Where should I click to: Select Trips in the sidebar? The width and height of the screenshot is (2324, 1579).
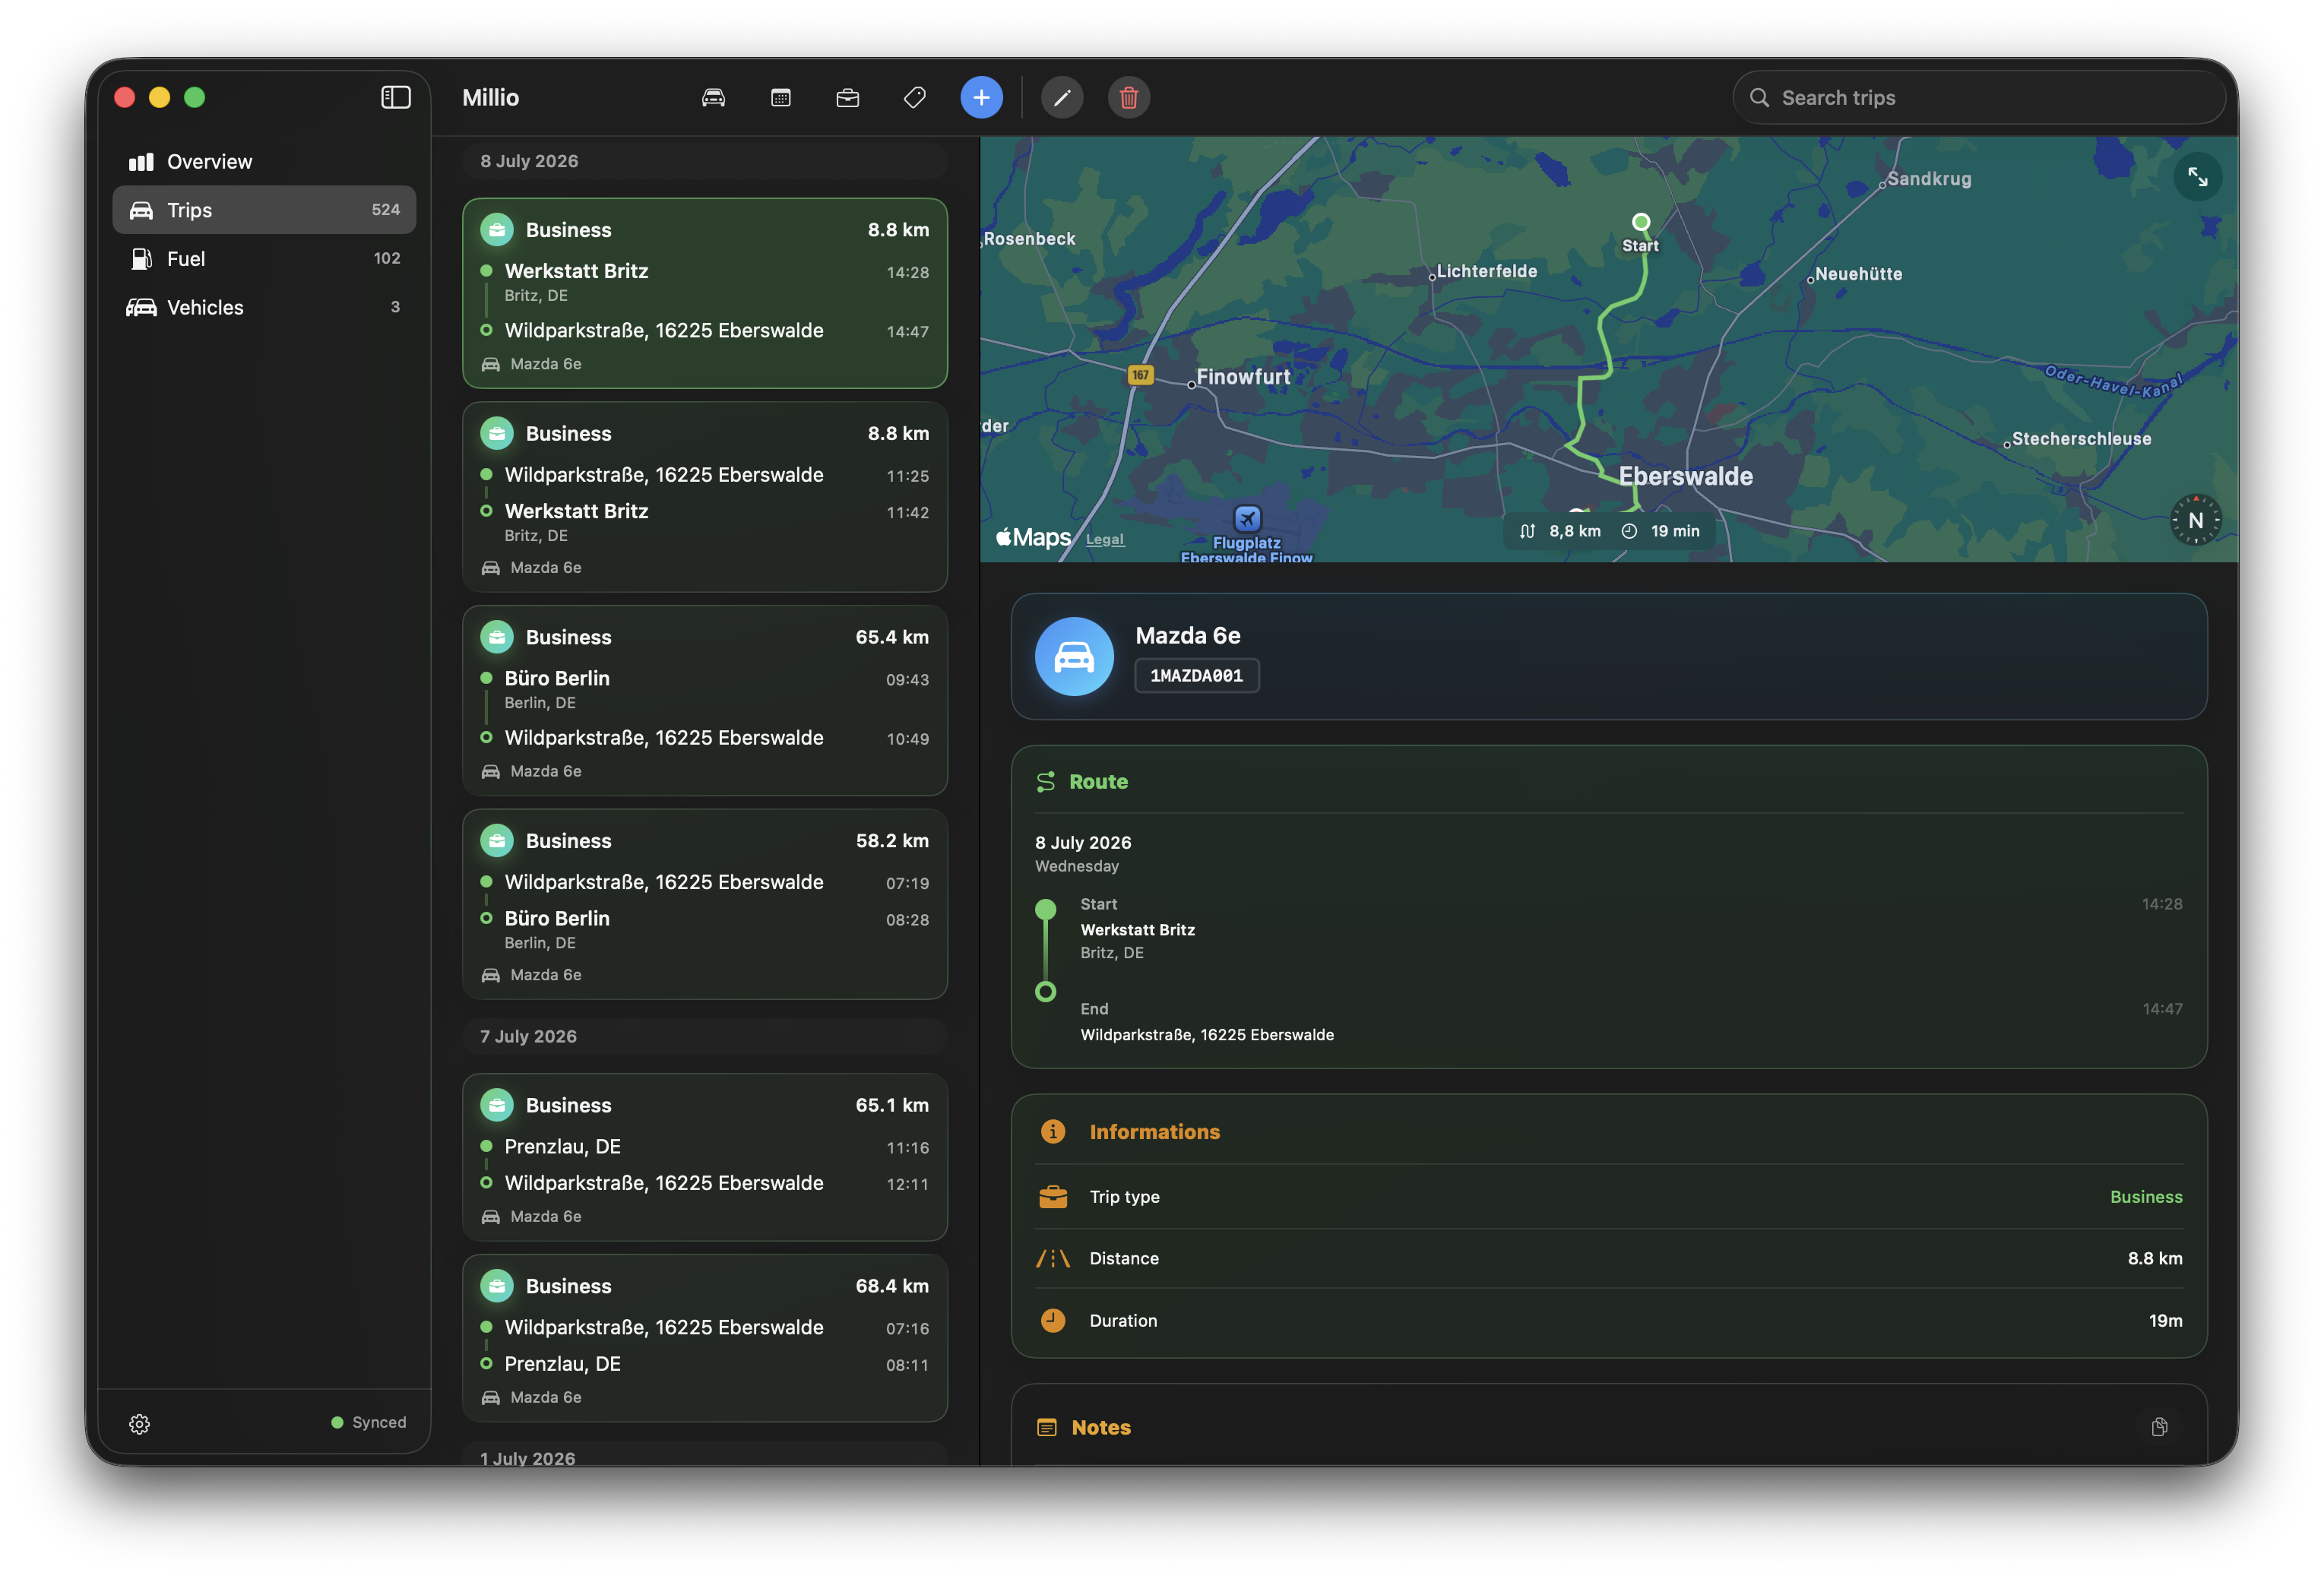(x=264, y=210)
